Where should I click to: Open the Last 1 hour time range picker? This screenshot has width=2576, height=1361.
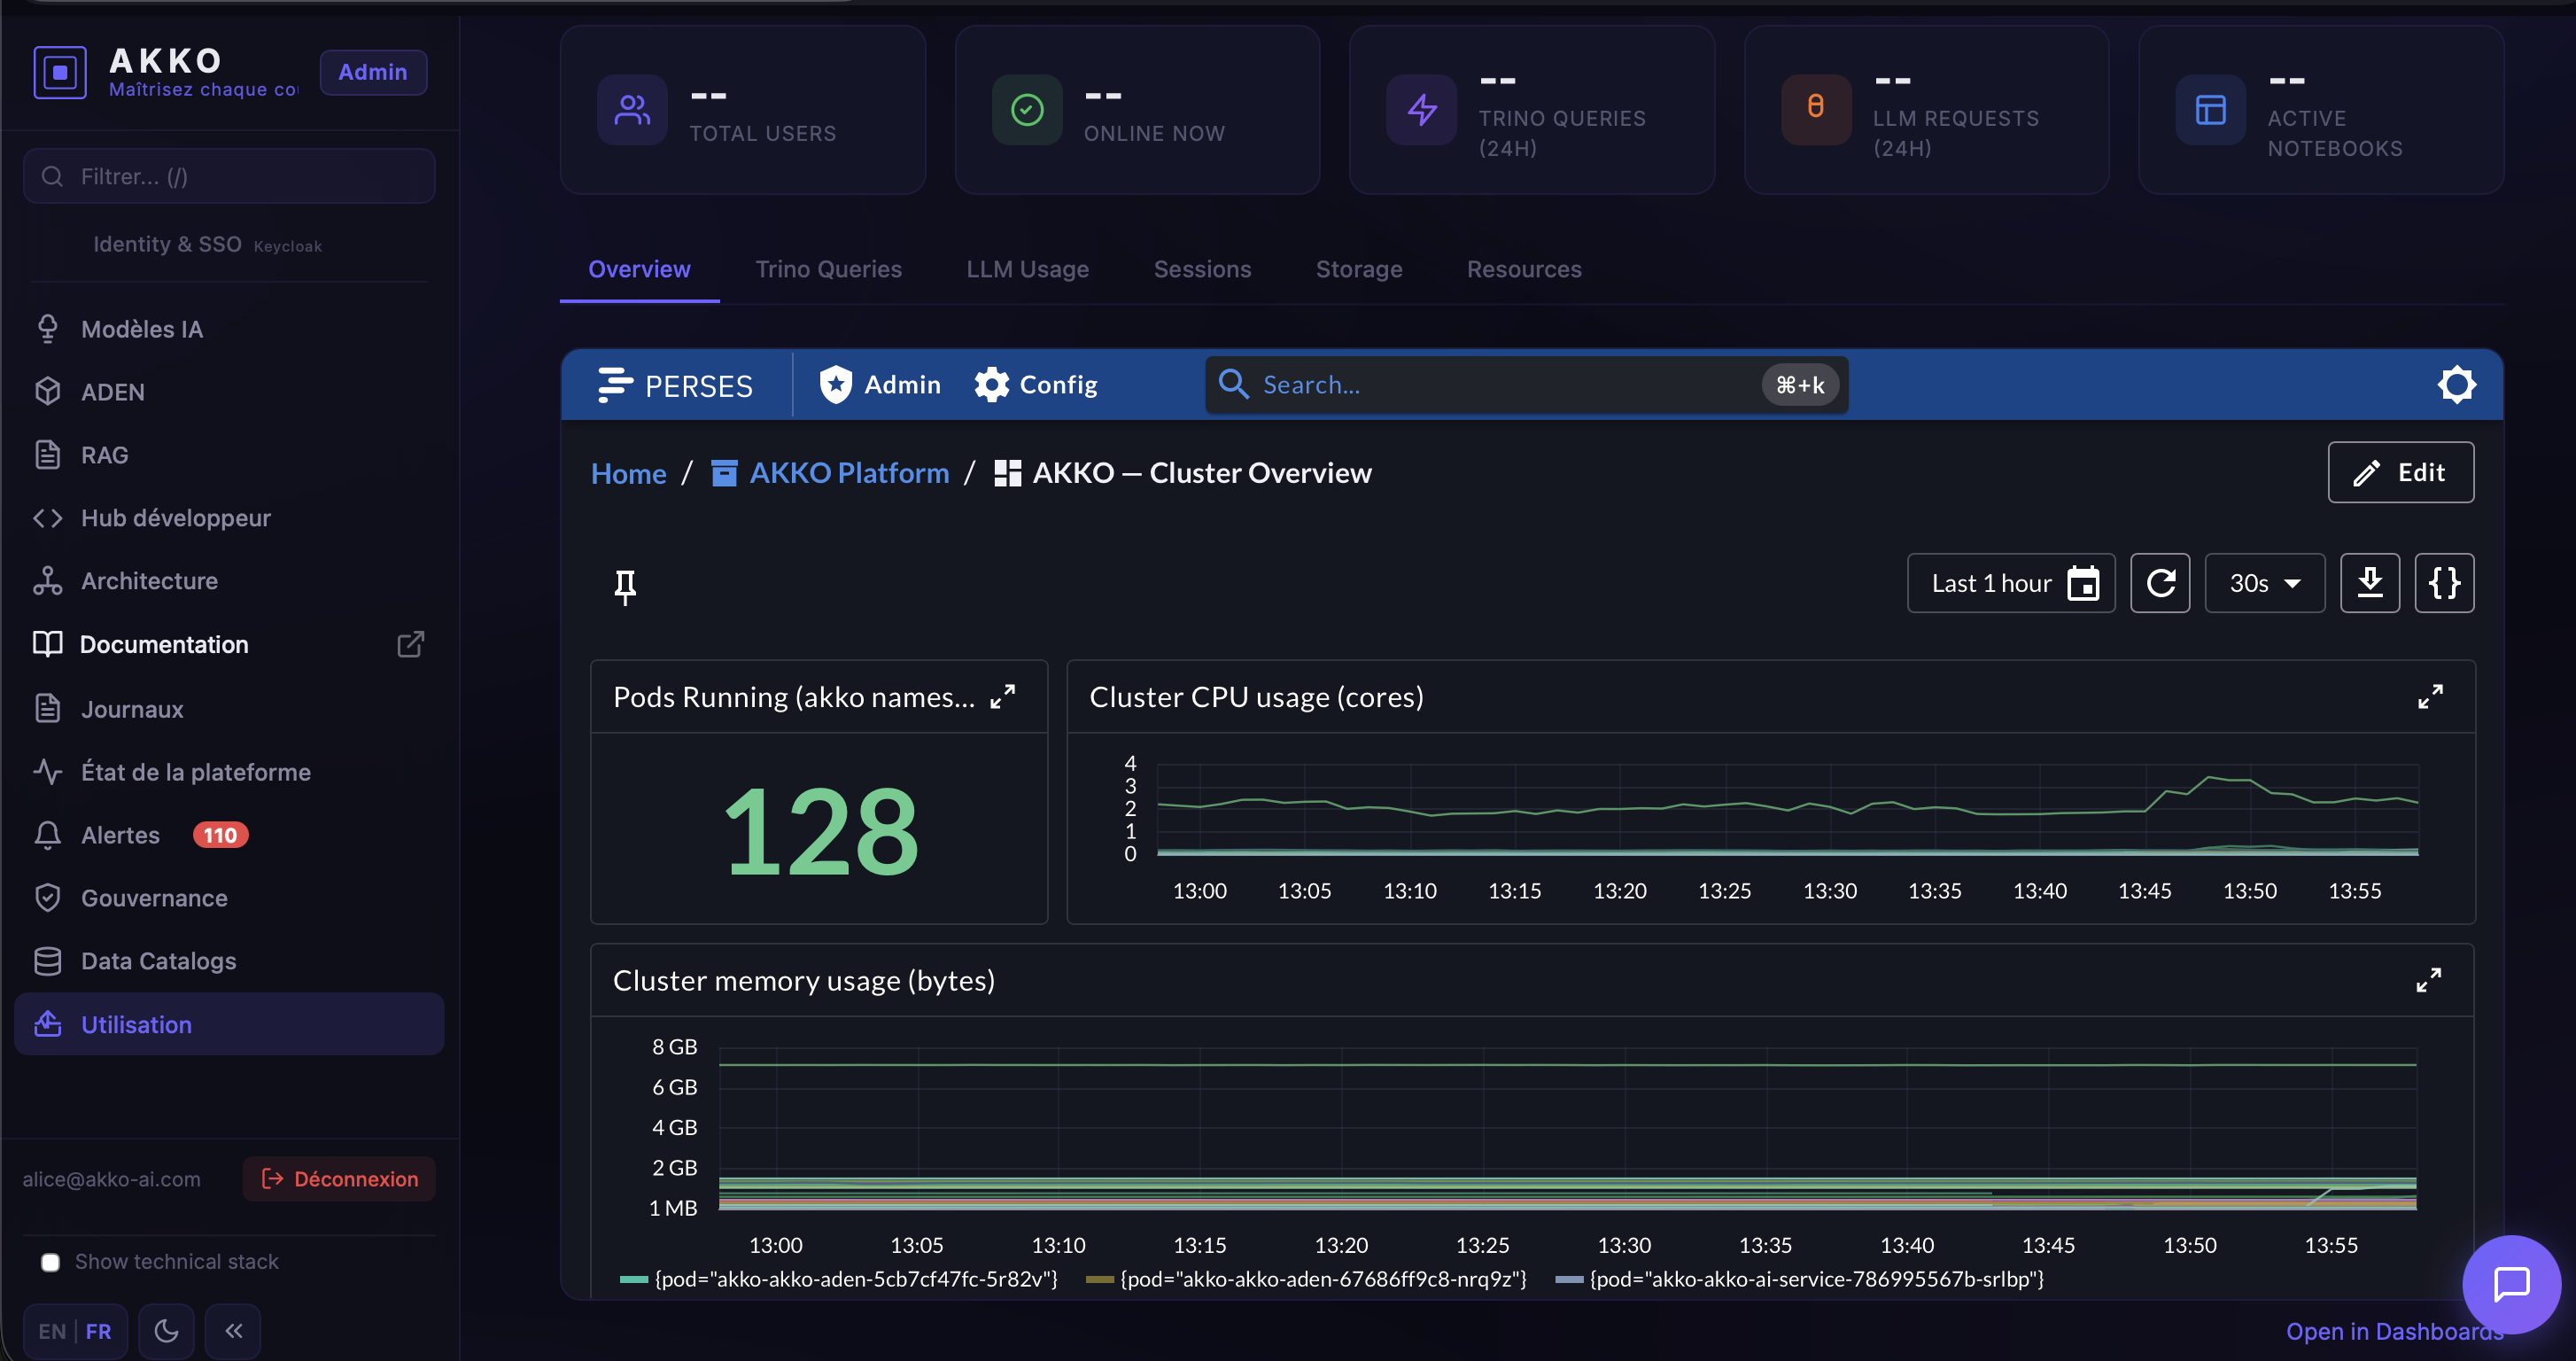(x=2010, y=583)
